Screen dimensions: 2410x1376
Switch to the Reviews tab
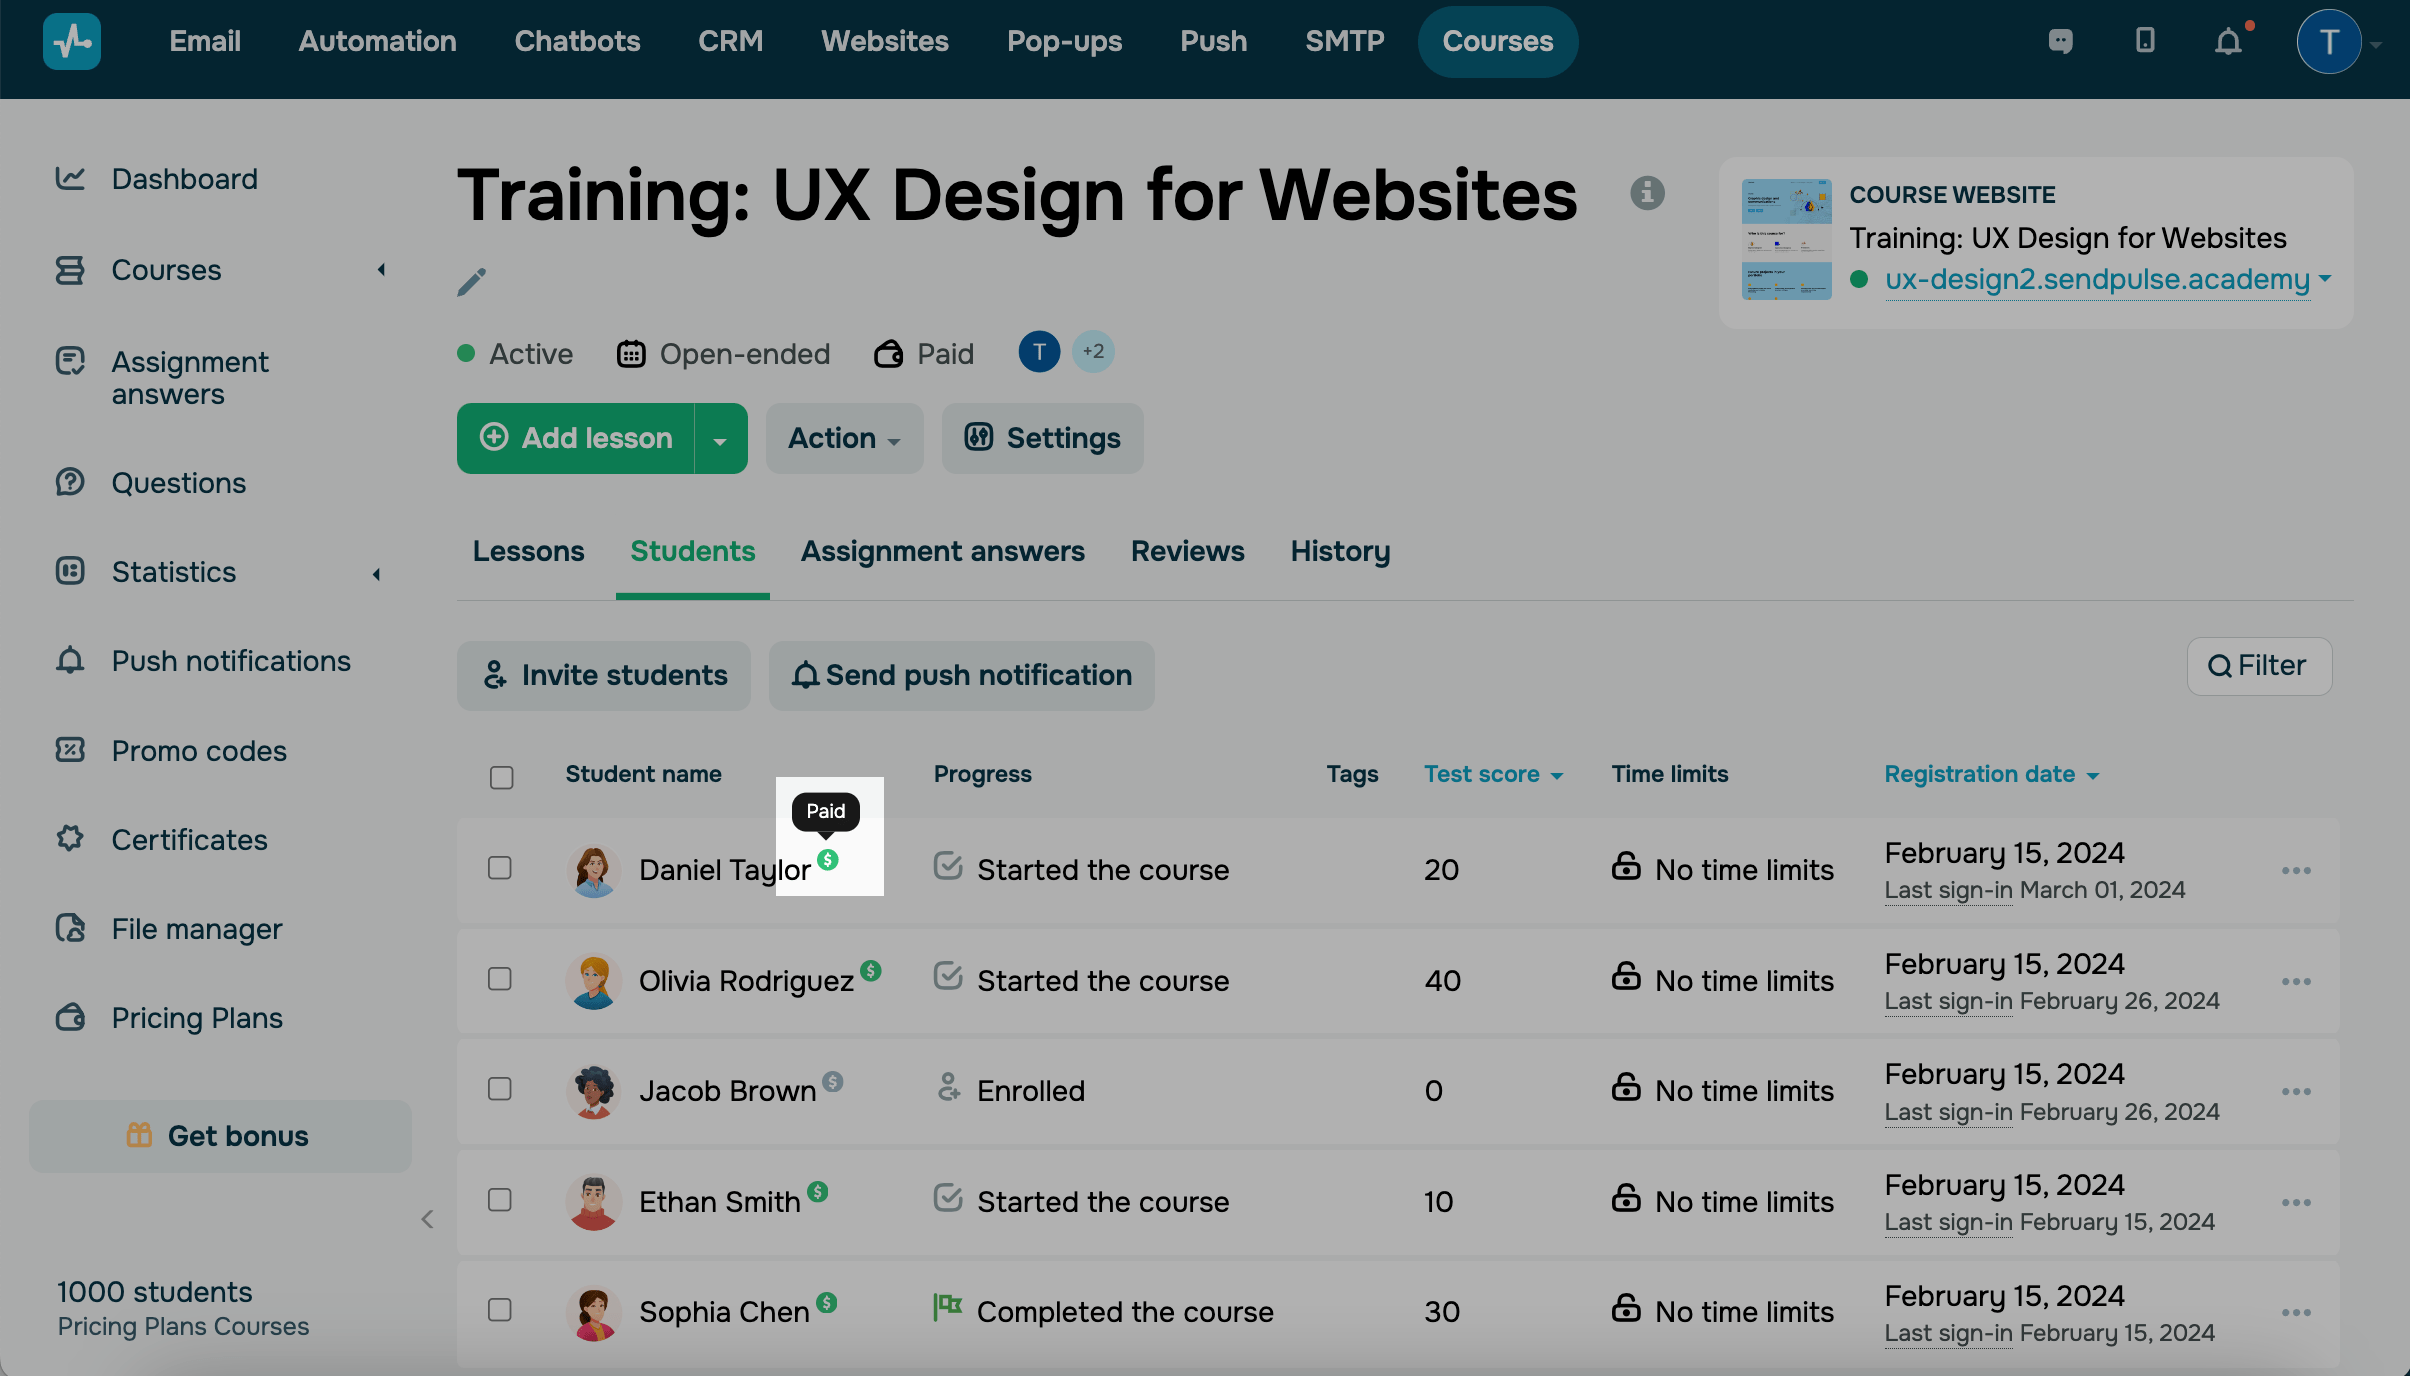1187,551
